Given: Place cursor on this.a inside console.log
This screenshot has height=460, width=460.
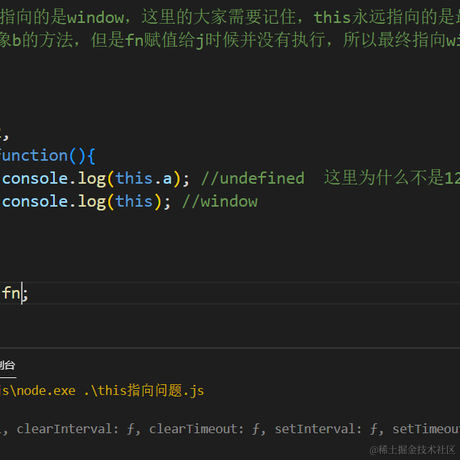Looking at the screenshot, I should pos(144,178).
